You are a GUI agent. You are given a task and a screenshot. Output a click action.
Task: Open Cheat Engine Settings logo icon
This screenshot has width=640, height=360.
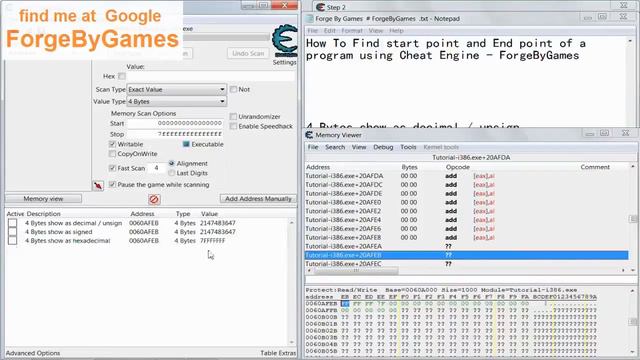point(285,41)
